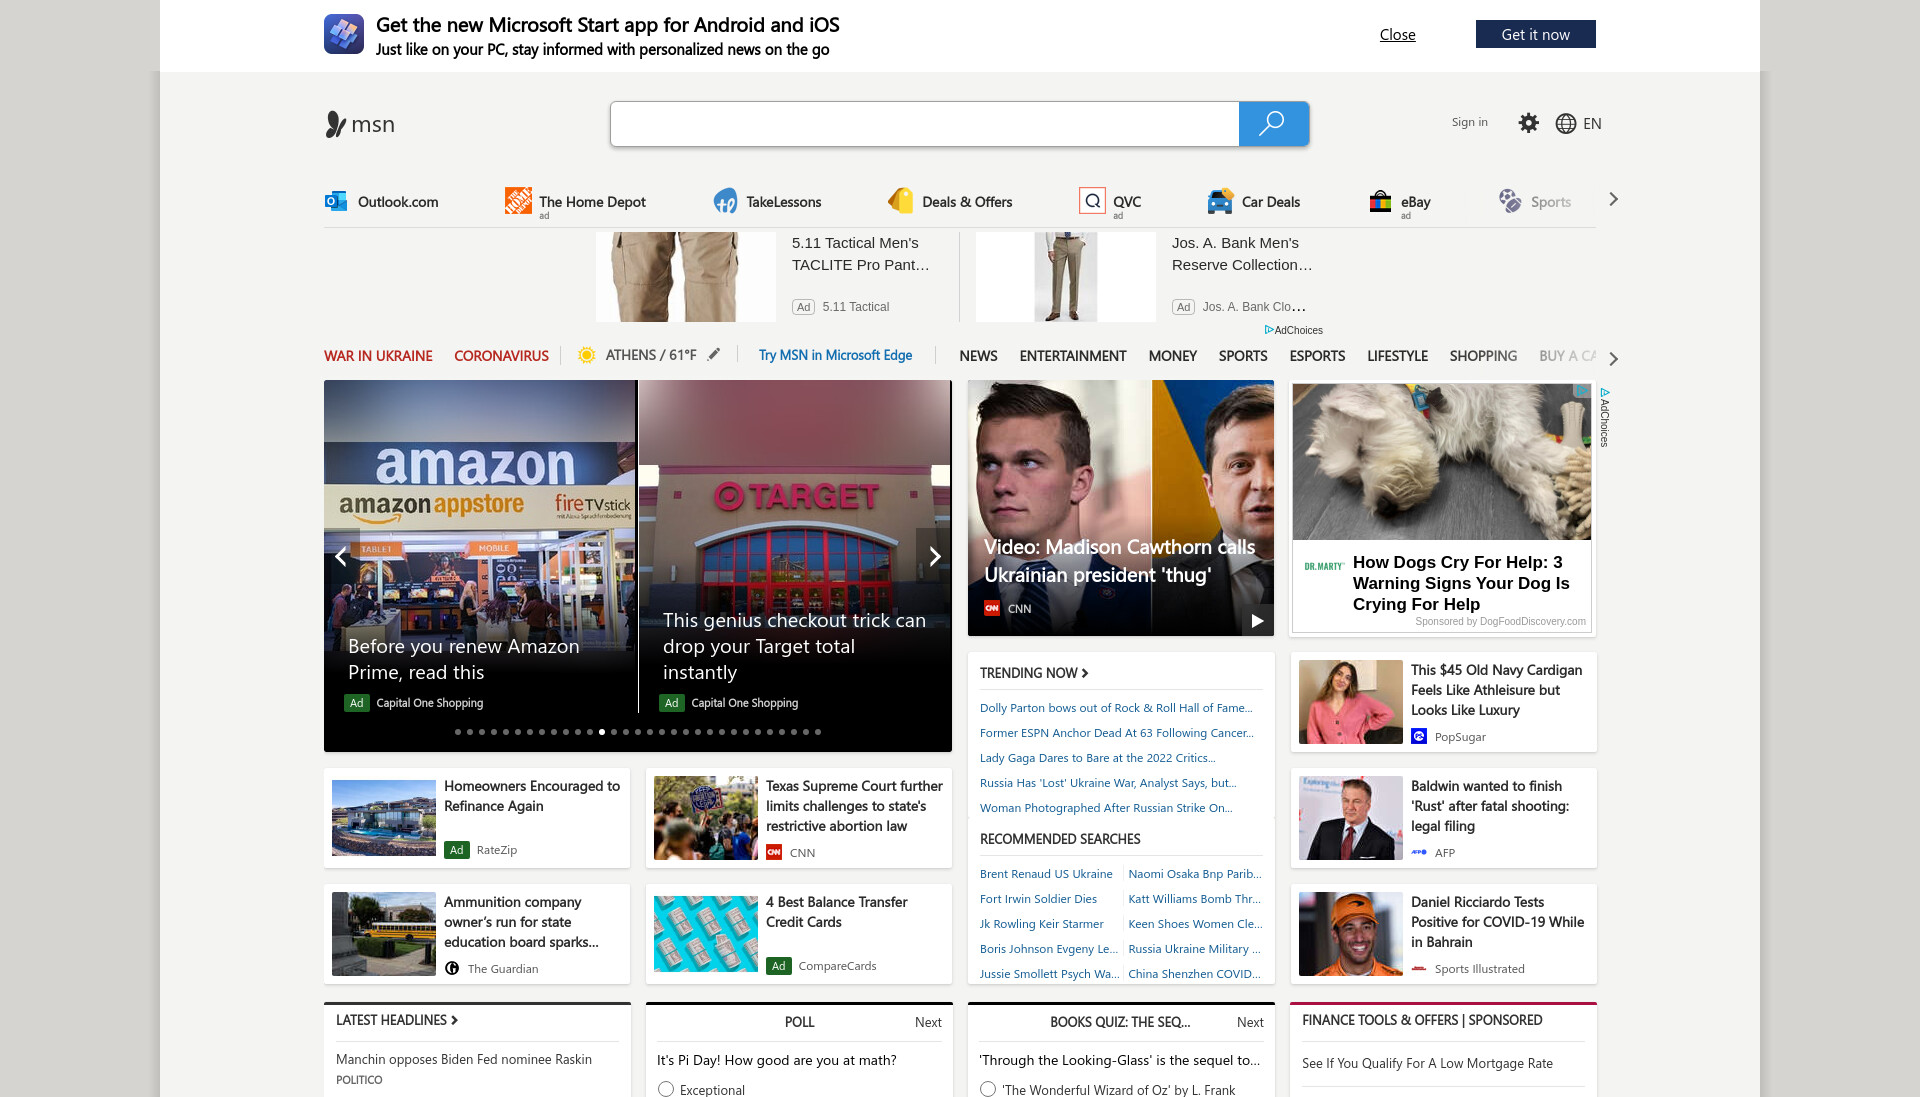Click Next in the Poll card
The height and width of the screenshot is (1097, 1920).
928,1022
